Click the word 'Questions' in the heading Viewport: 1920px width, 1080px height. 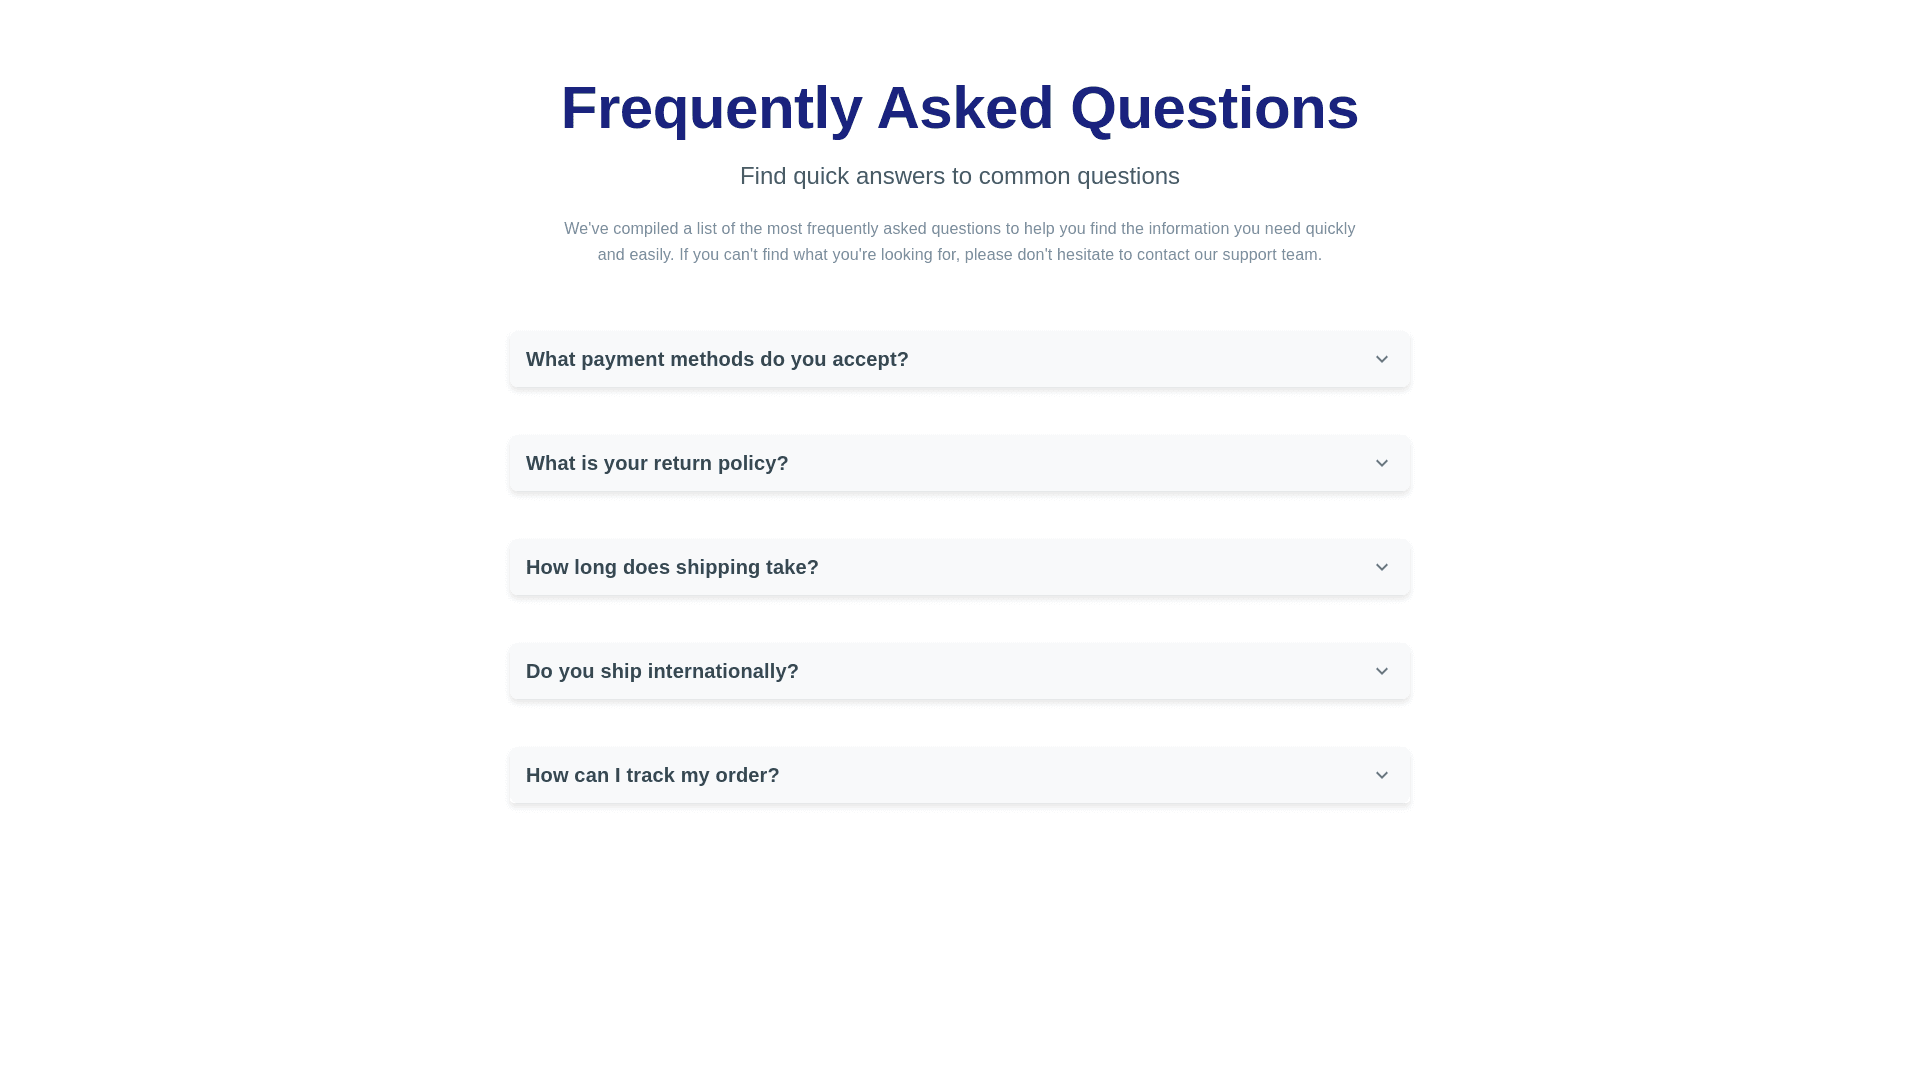1214,108
